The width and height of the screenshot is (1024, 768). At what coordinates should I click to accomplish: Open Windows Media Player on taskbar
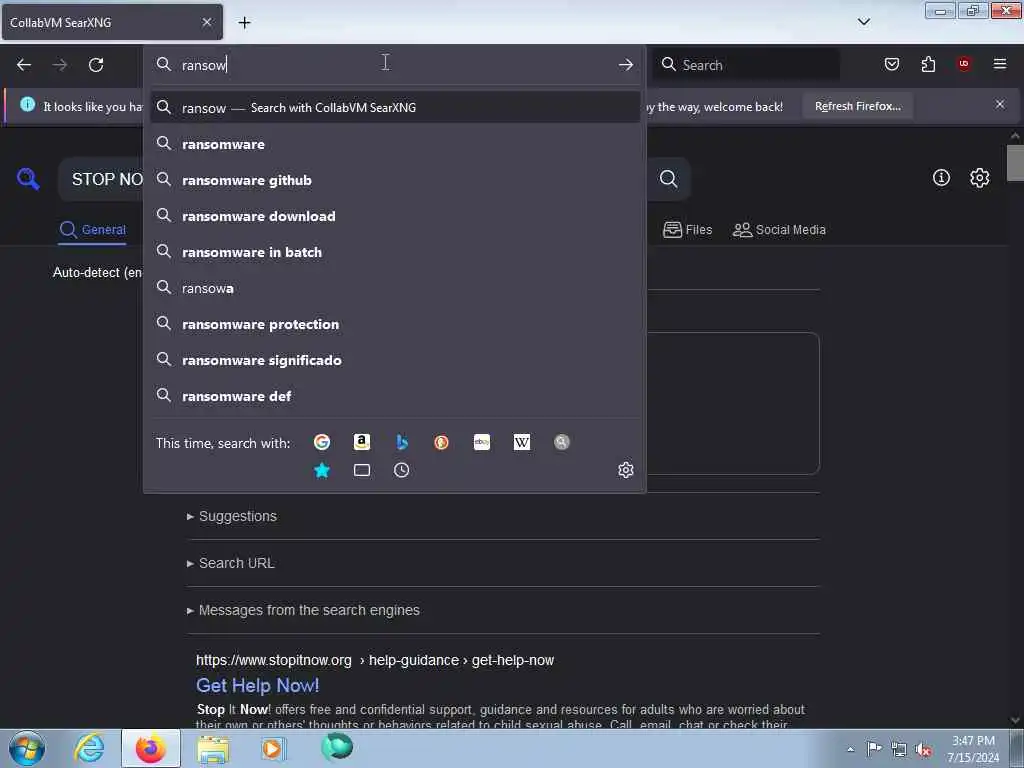[x=273, y=748]
